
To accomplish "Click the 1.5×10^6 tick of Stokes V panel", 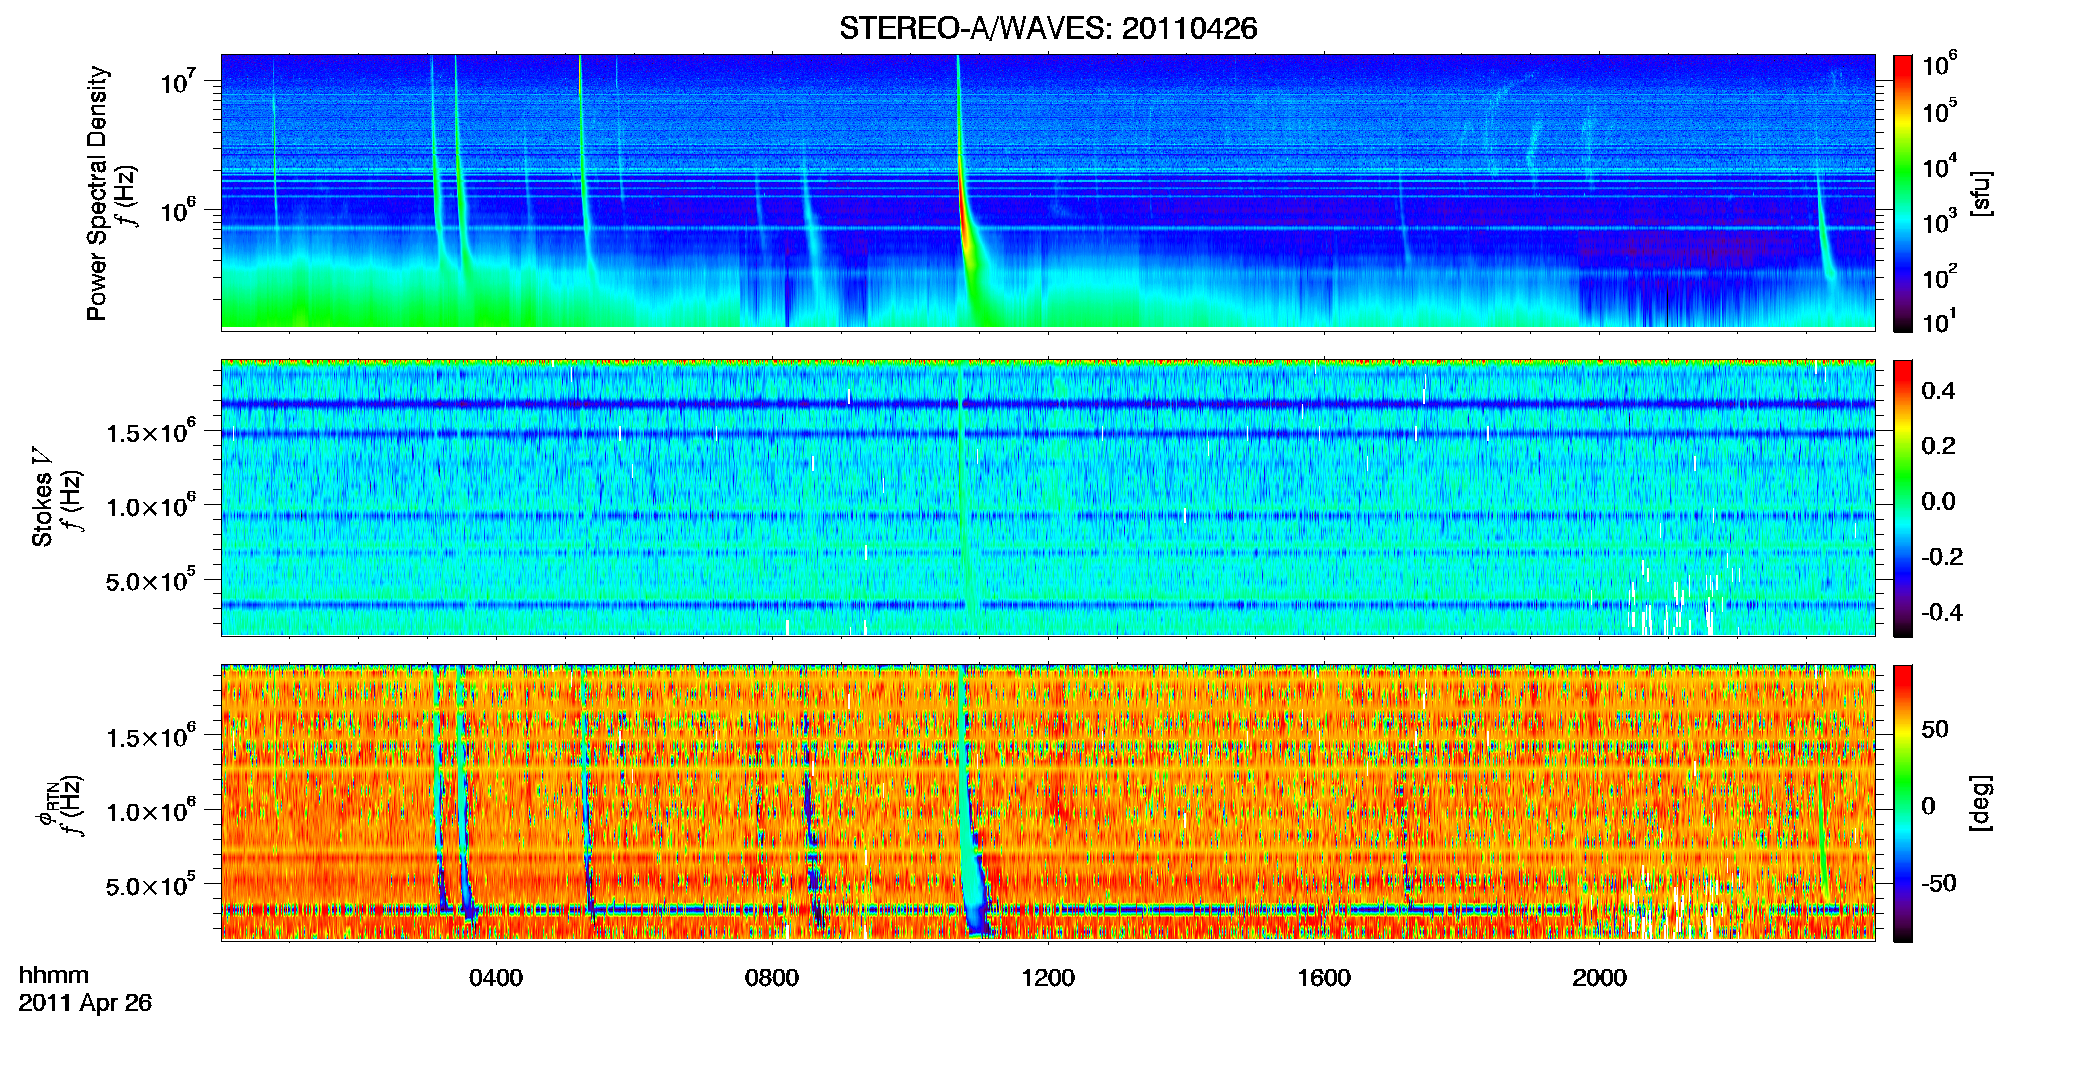I will 150,432.
